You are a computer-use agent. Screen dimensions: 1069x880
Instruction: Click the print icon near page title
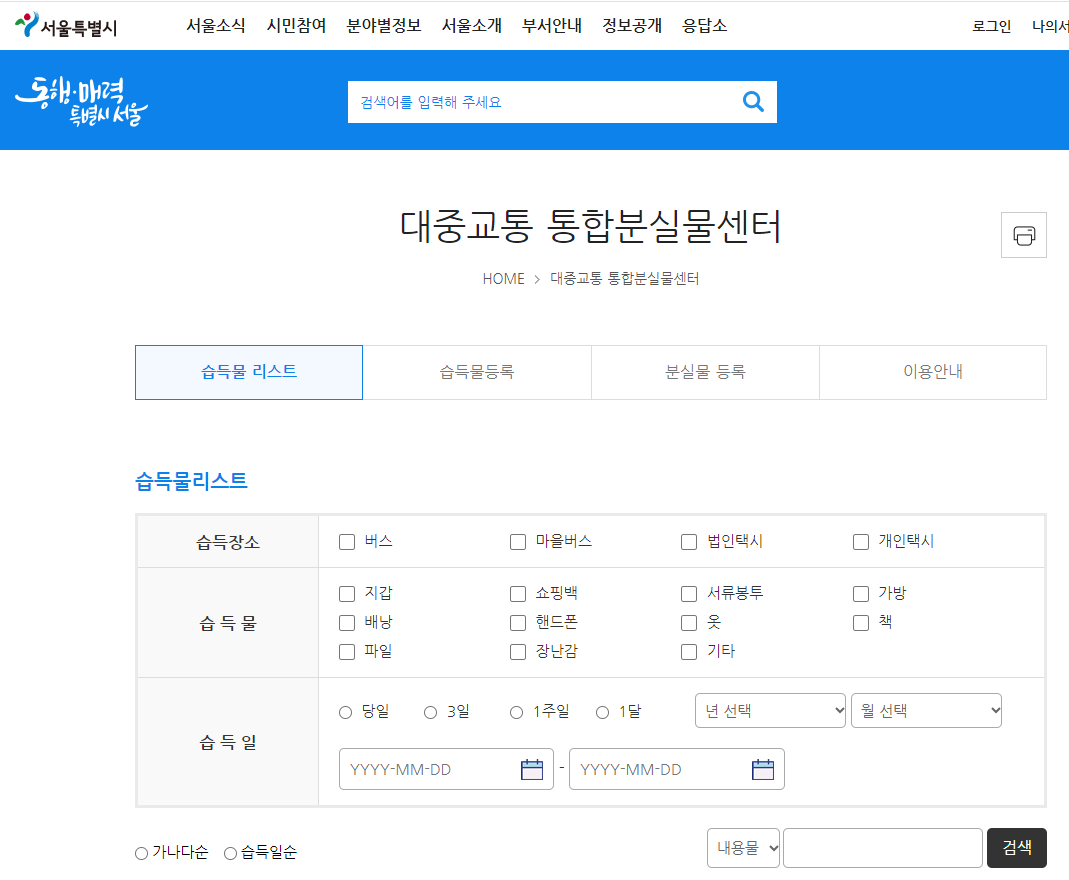(x=1023, y=234)
